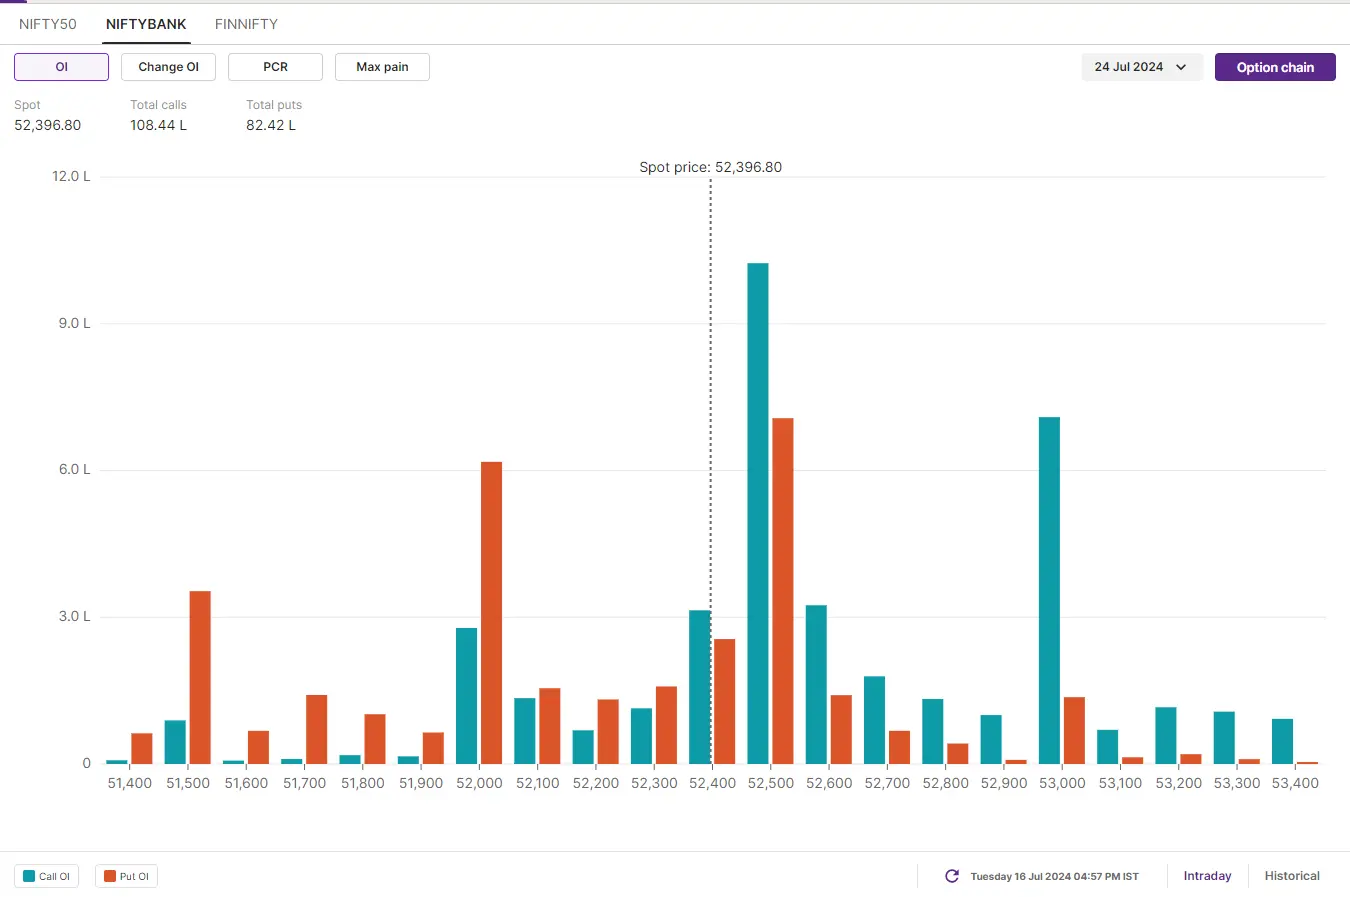The width and height of the screenshot is (1350, 897).
Task: Click the refresh icon beside the timestamp
Action: tap(952, 876)
